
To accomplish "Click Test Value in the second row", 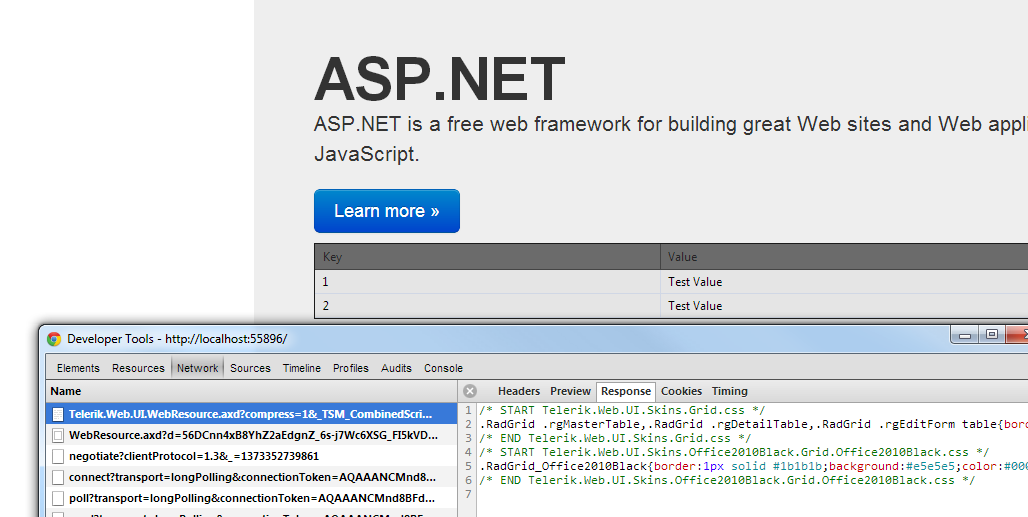I will (695, 306).
